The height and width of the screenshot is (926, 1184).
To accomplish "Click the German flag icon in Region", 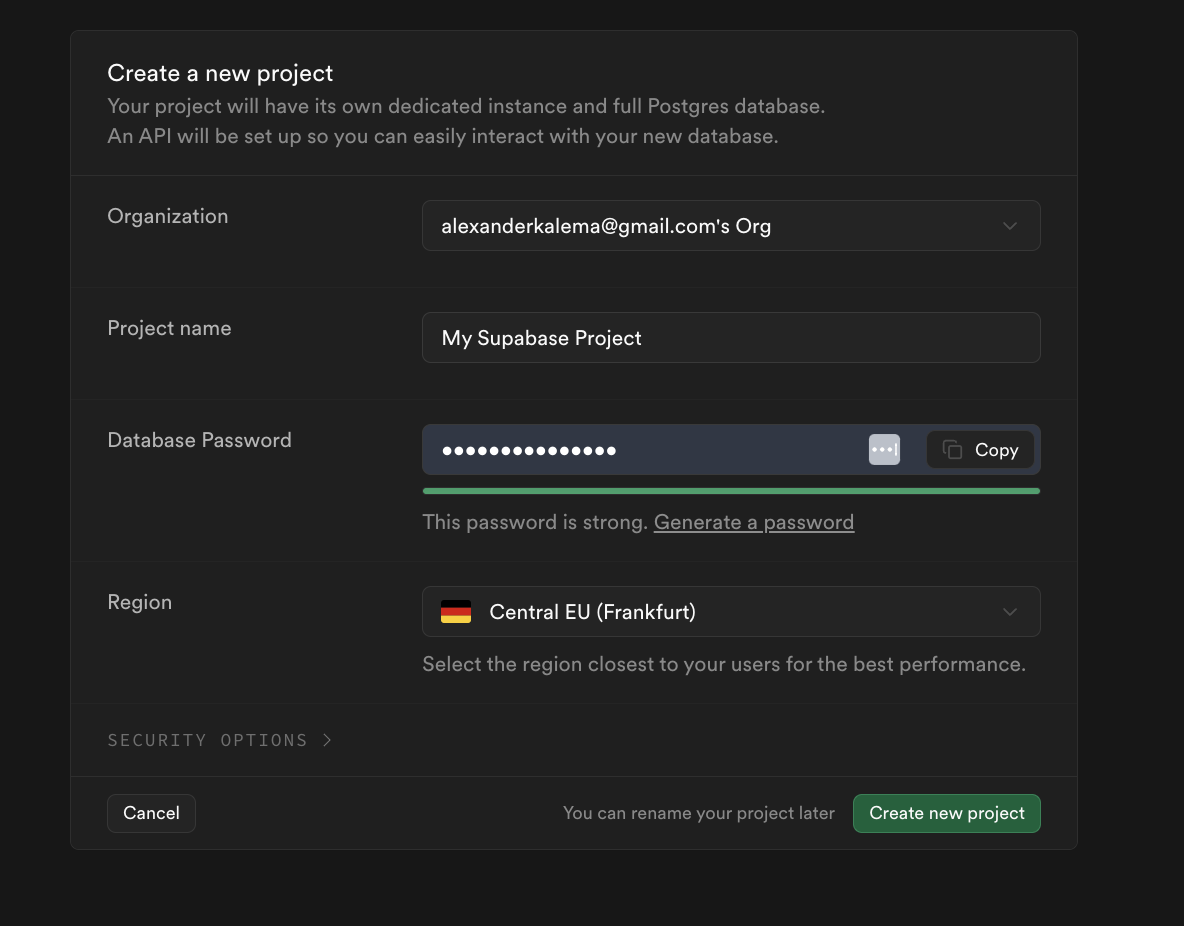I will tap(456, 612).
